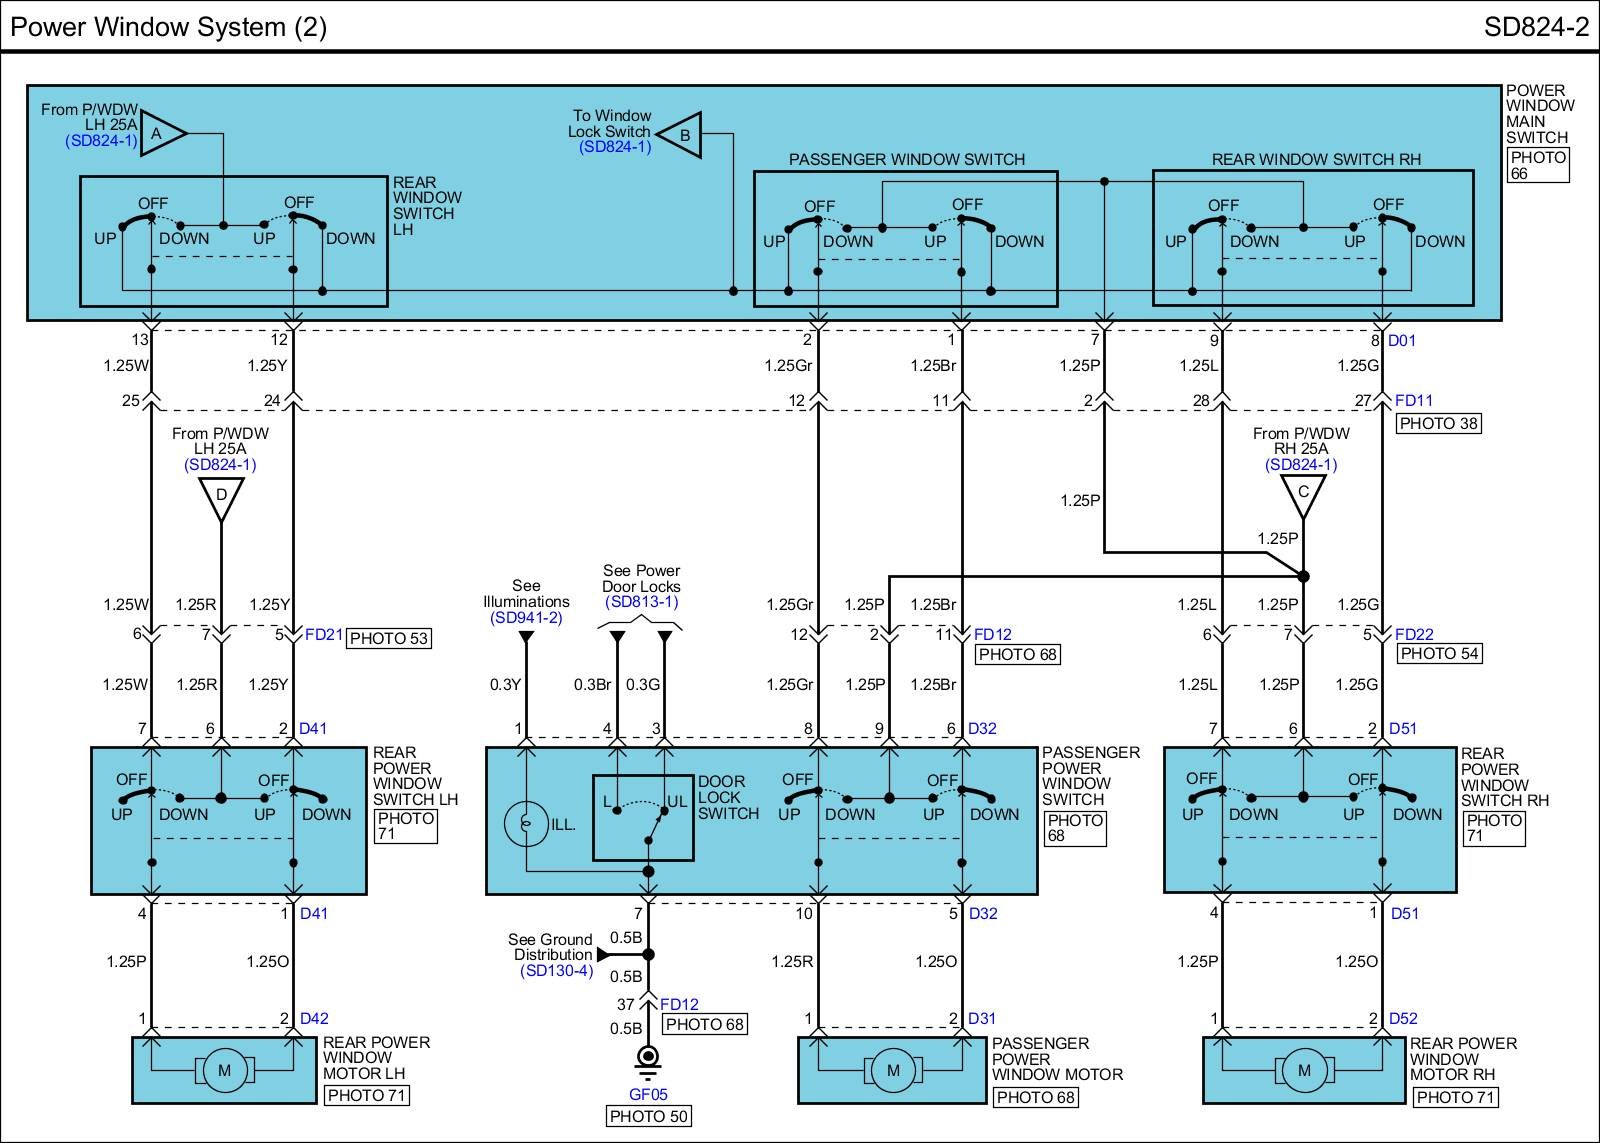Click the triangle connector labeled B
Viewport: 1600px width, 1143px height.
682,135
